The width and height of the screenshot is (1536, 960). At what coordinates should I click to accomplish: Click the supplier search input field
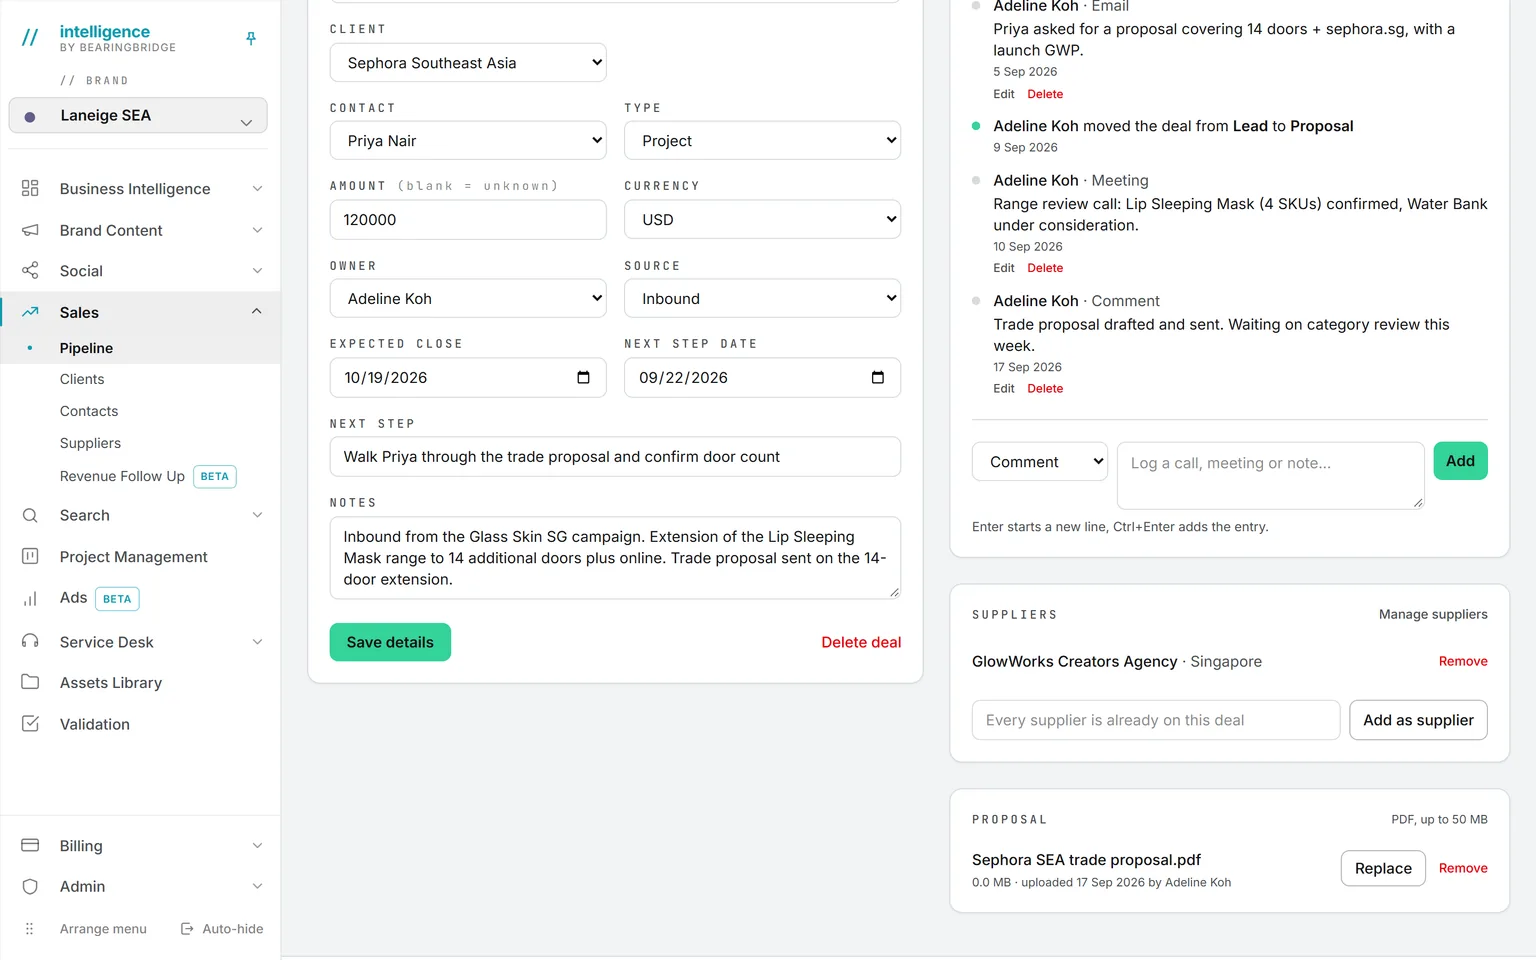coord(1156,720)
